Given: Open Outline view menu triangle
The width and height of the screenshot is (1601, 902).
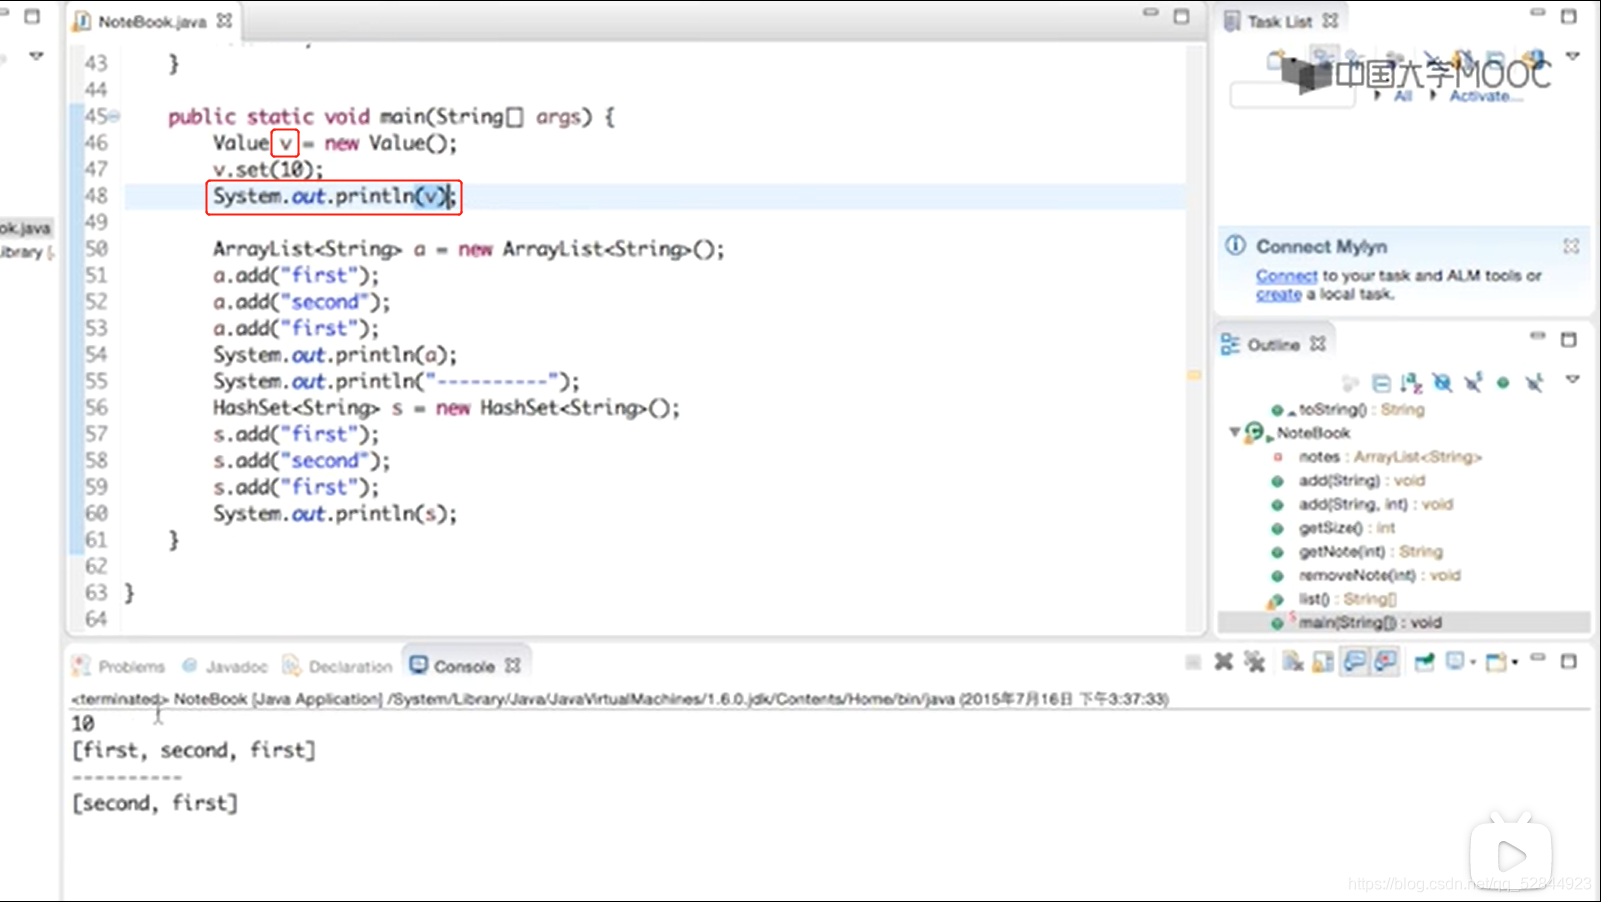Looking at the screenshot, I should (x=1573, y=380).
